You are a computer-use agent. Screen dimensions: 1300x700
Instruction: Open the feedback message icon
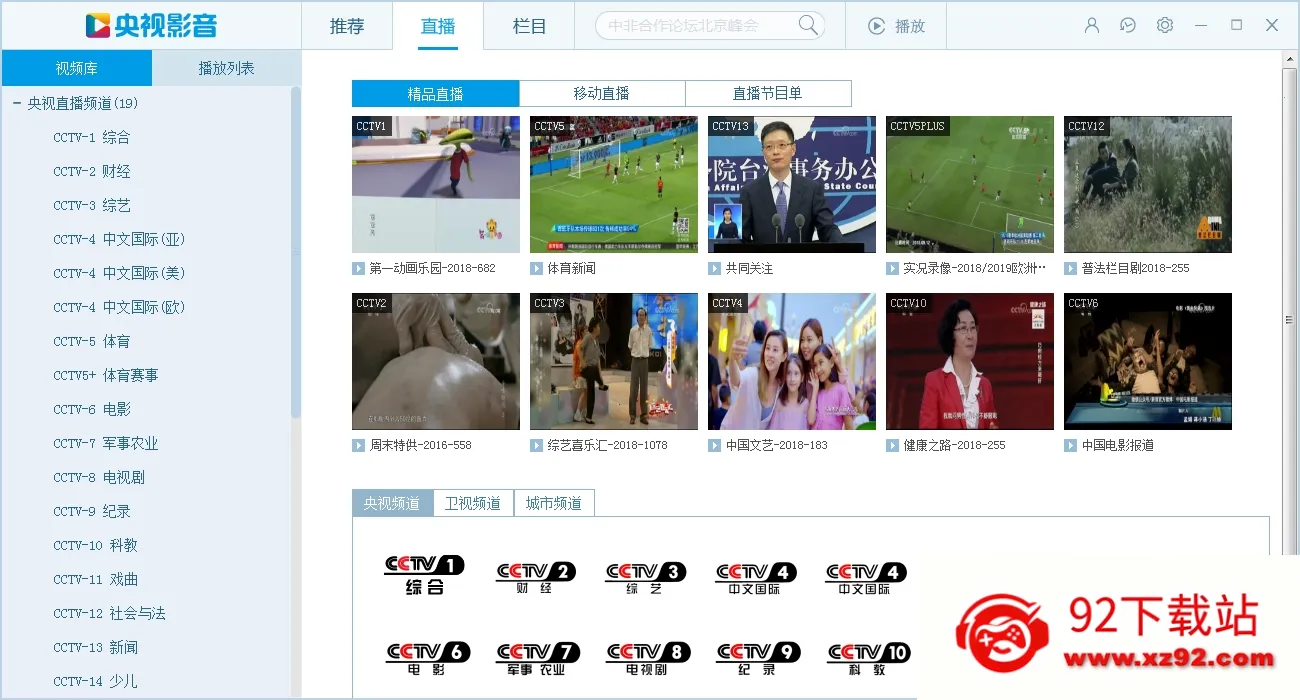(x=1128, y=26)
